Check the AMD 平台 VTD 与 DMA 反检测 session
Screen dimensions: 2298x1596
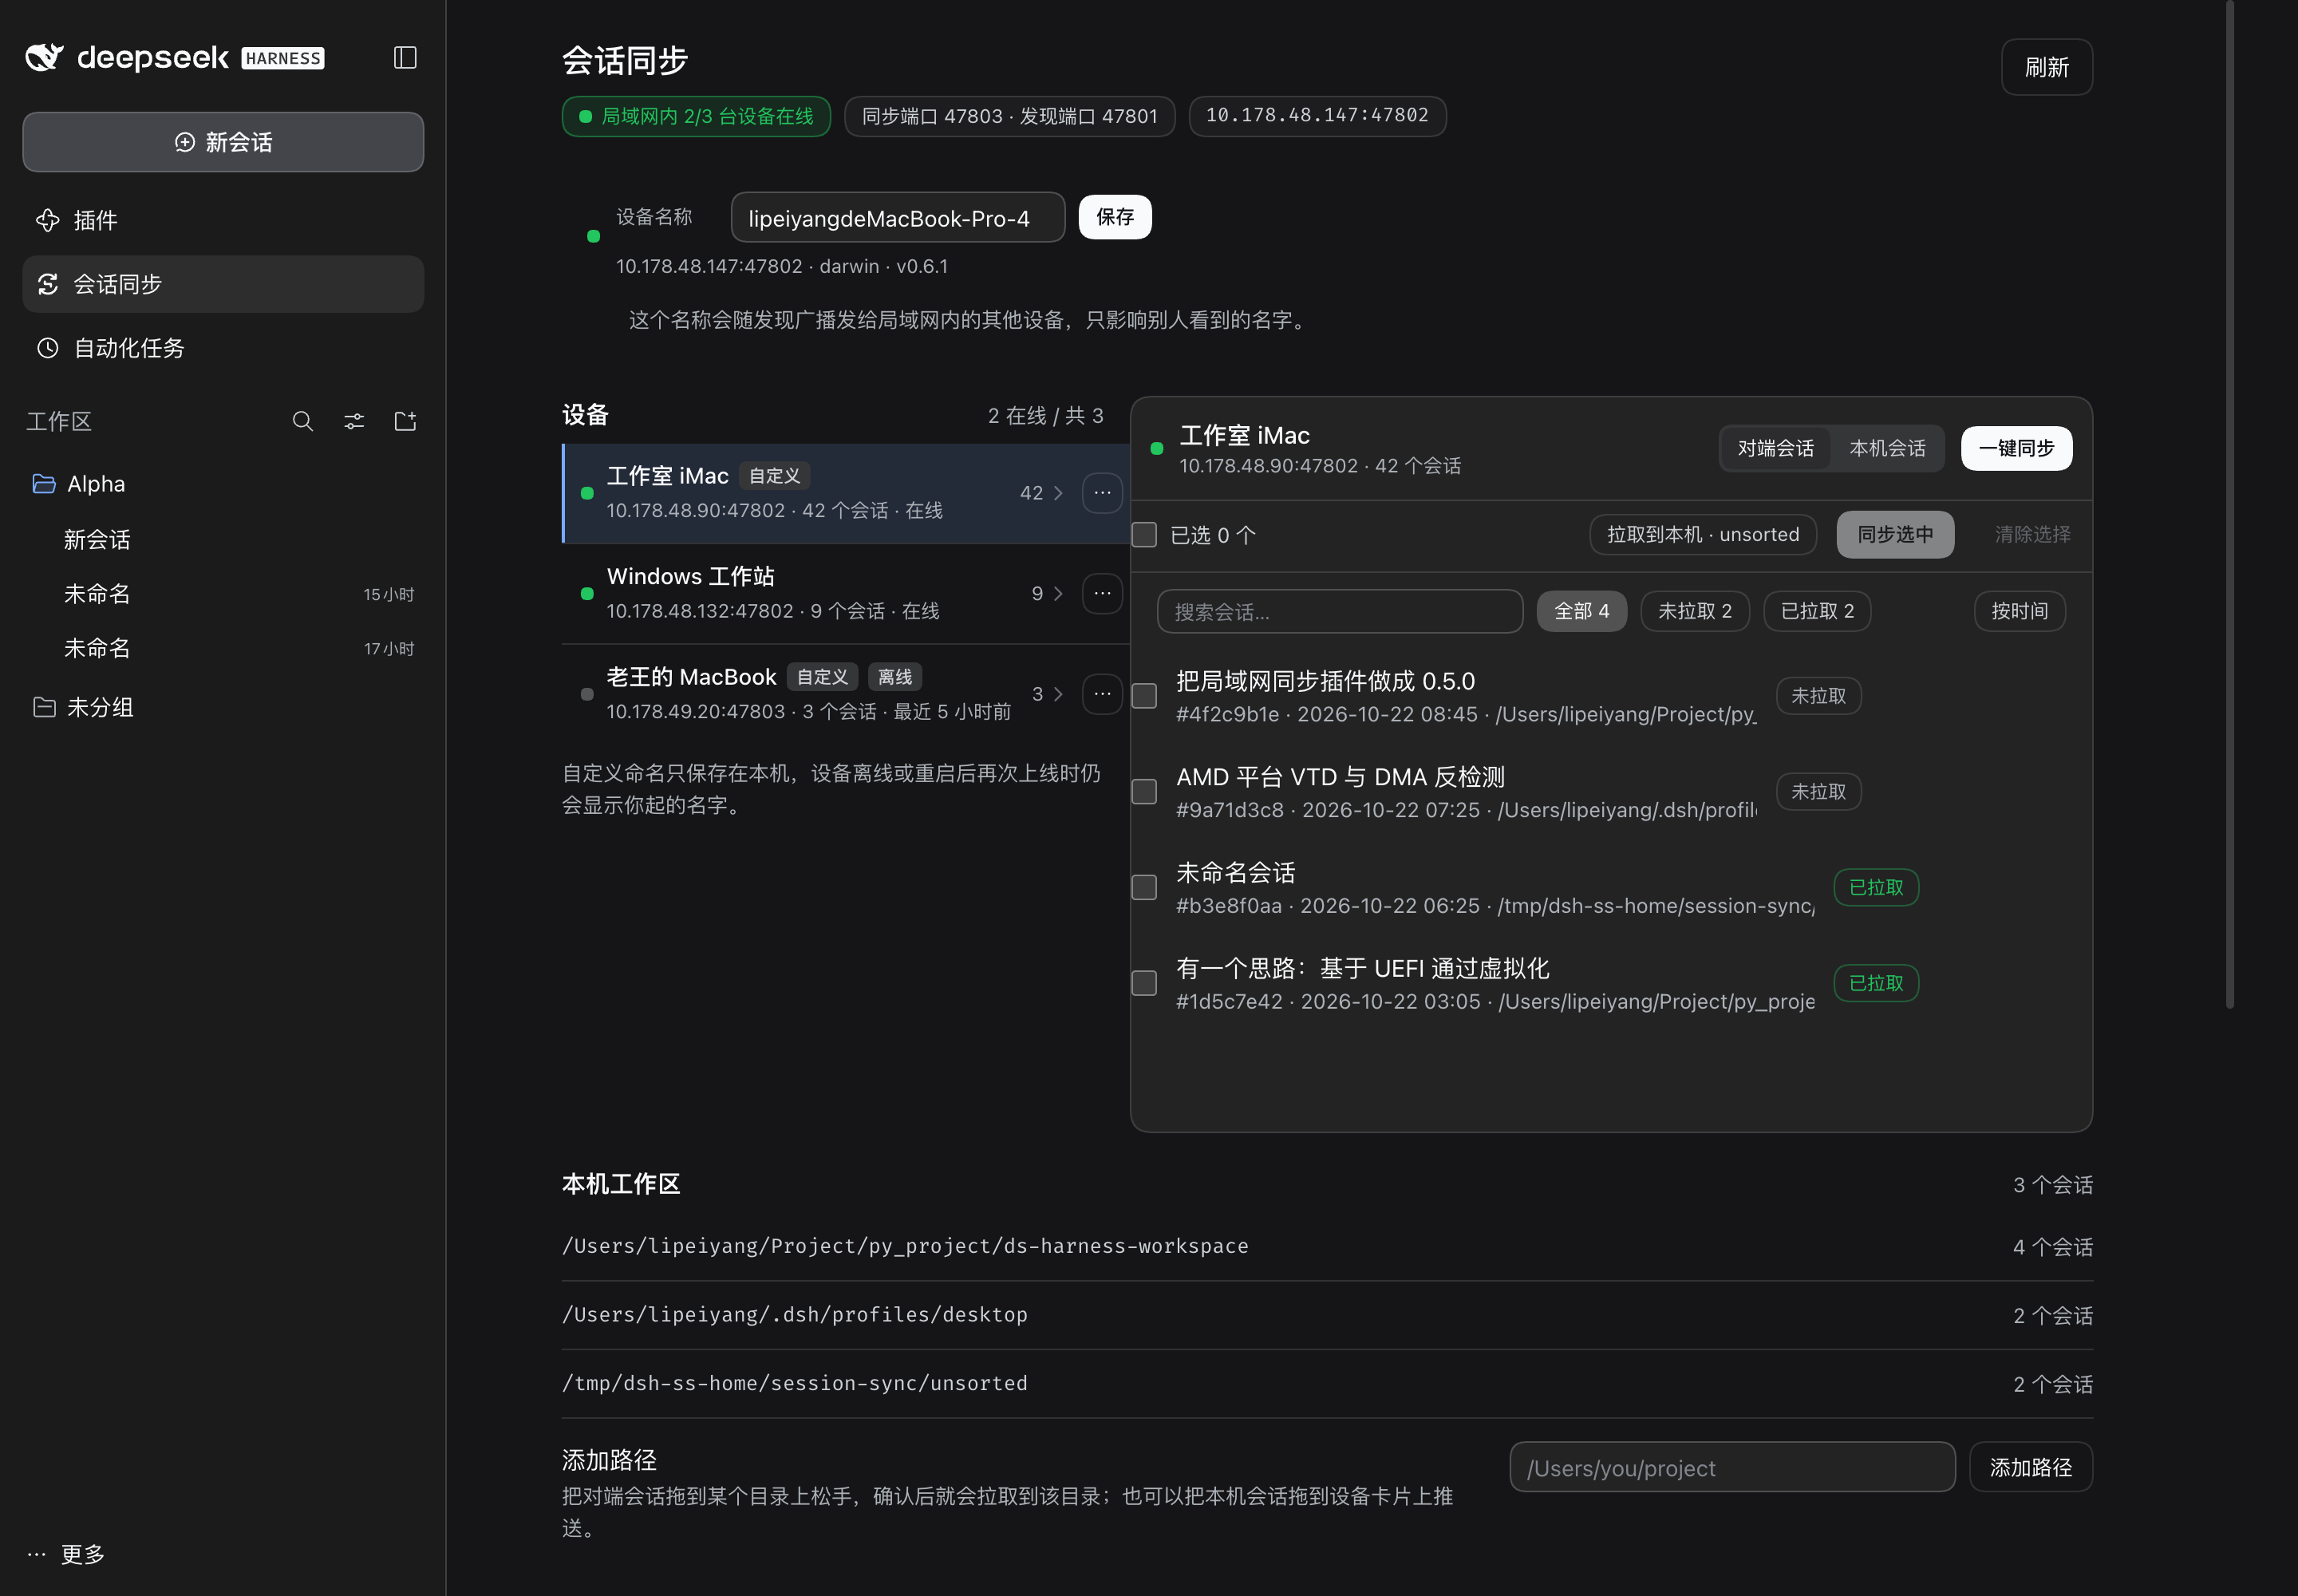click(1144, 791)
